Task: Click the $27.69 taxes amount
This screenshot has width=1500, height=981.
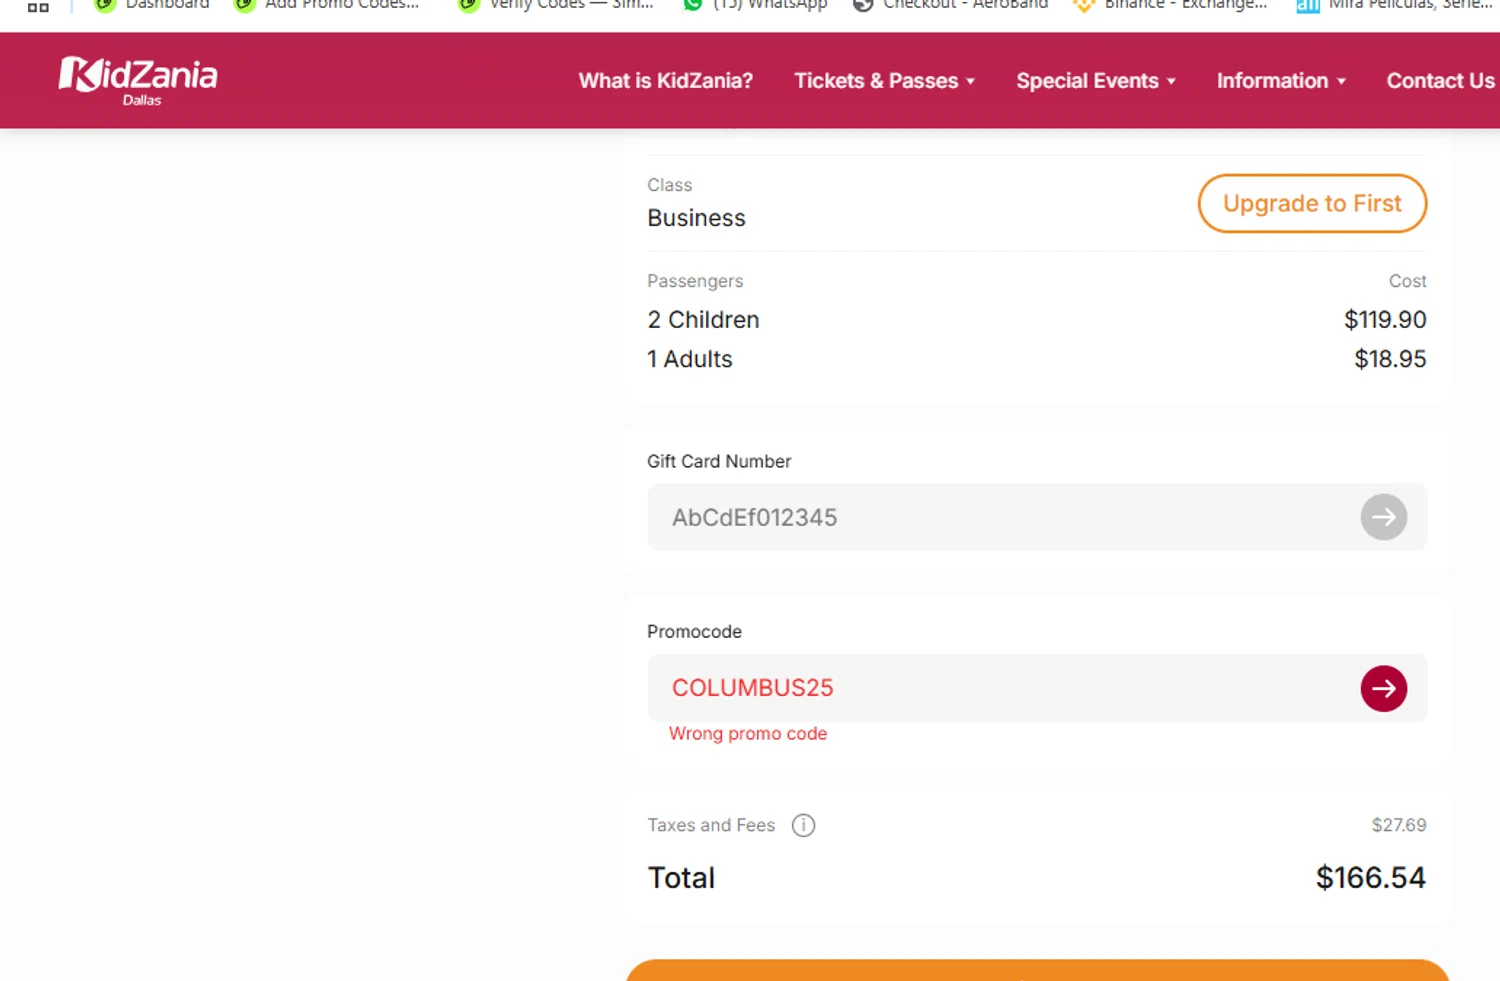Action: 1399,825
